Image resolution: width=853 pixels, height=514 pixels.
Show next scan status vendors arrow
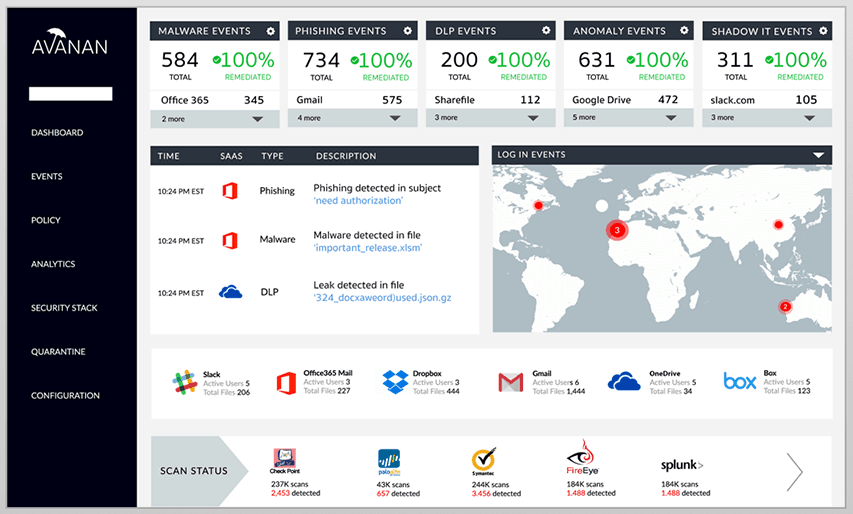[795, 472]
